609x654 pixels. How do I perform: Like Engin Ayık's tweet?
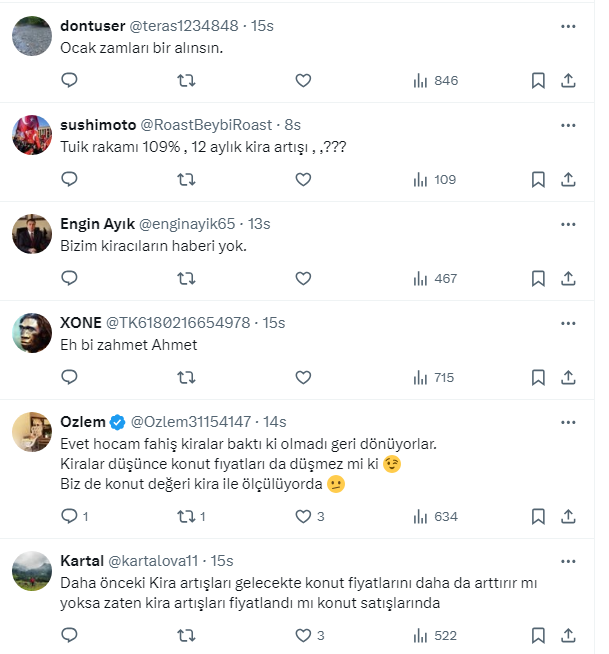(303, 278)
